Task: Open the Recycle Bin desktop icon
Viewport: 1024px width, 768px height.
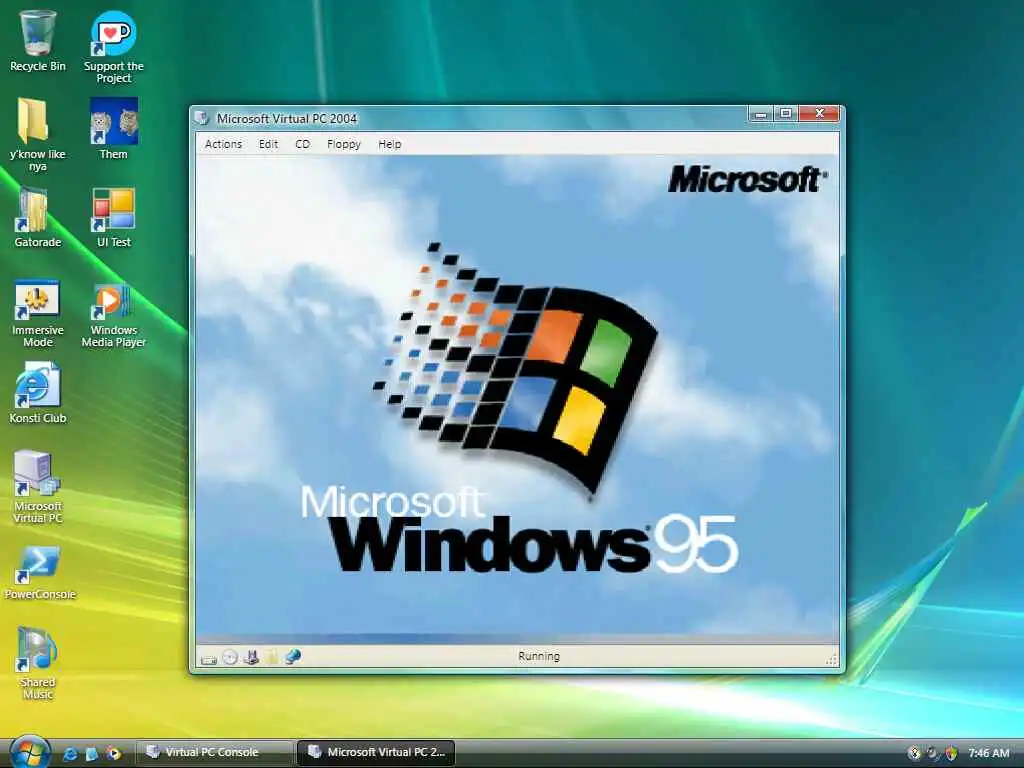Action: (x=37, y=40)
